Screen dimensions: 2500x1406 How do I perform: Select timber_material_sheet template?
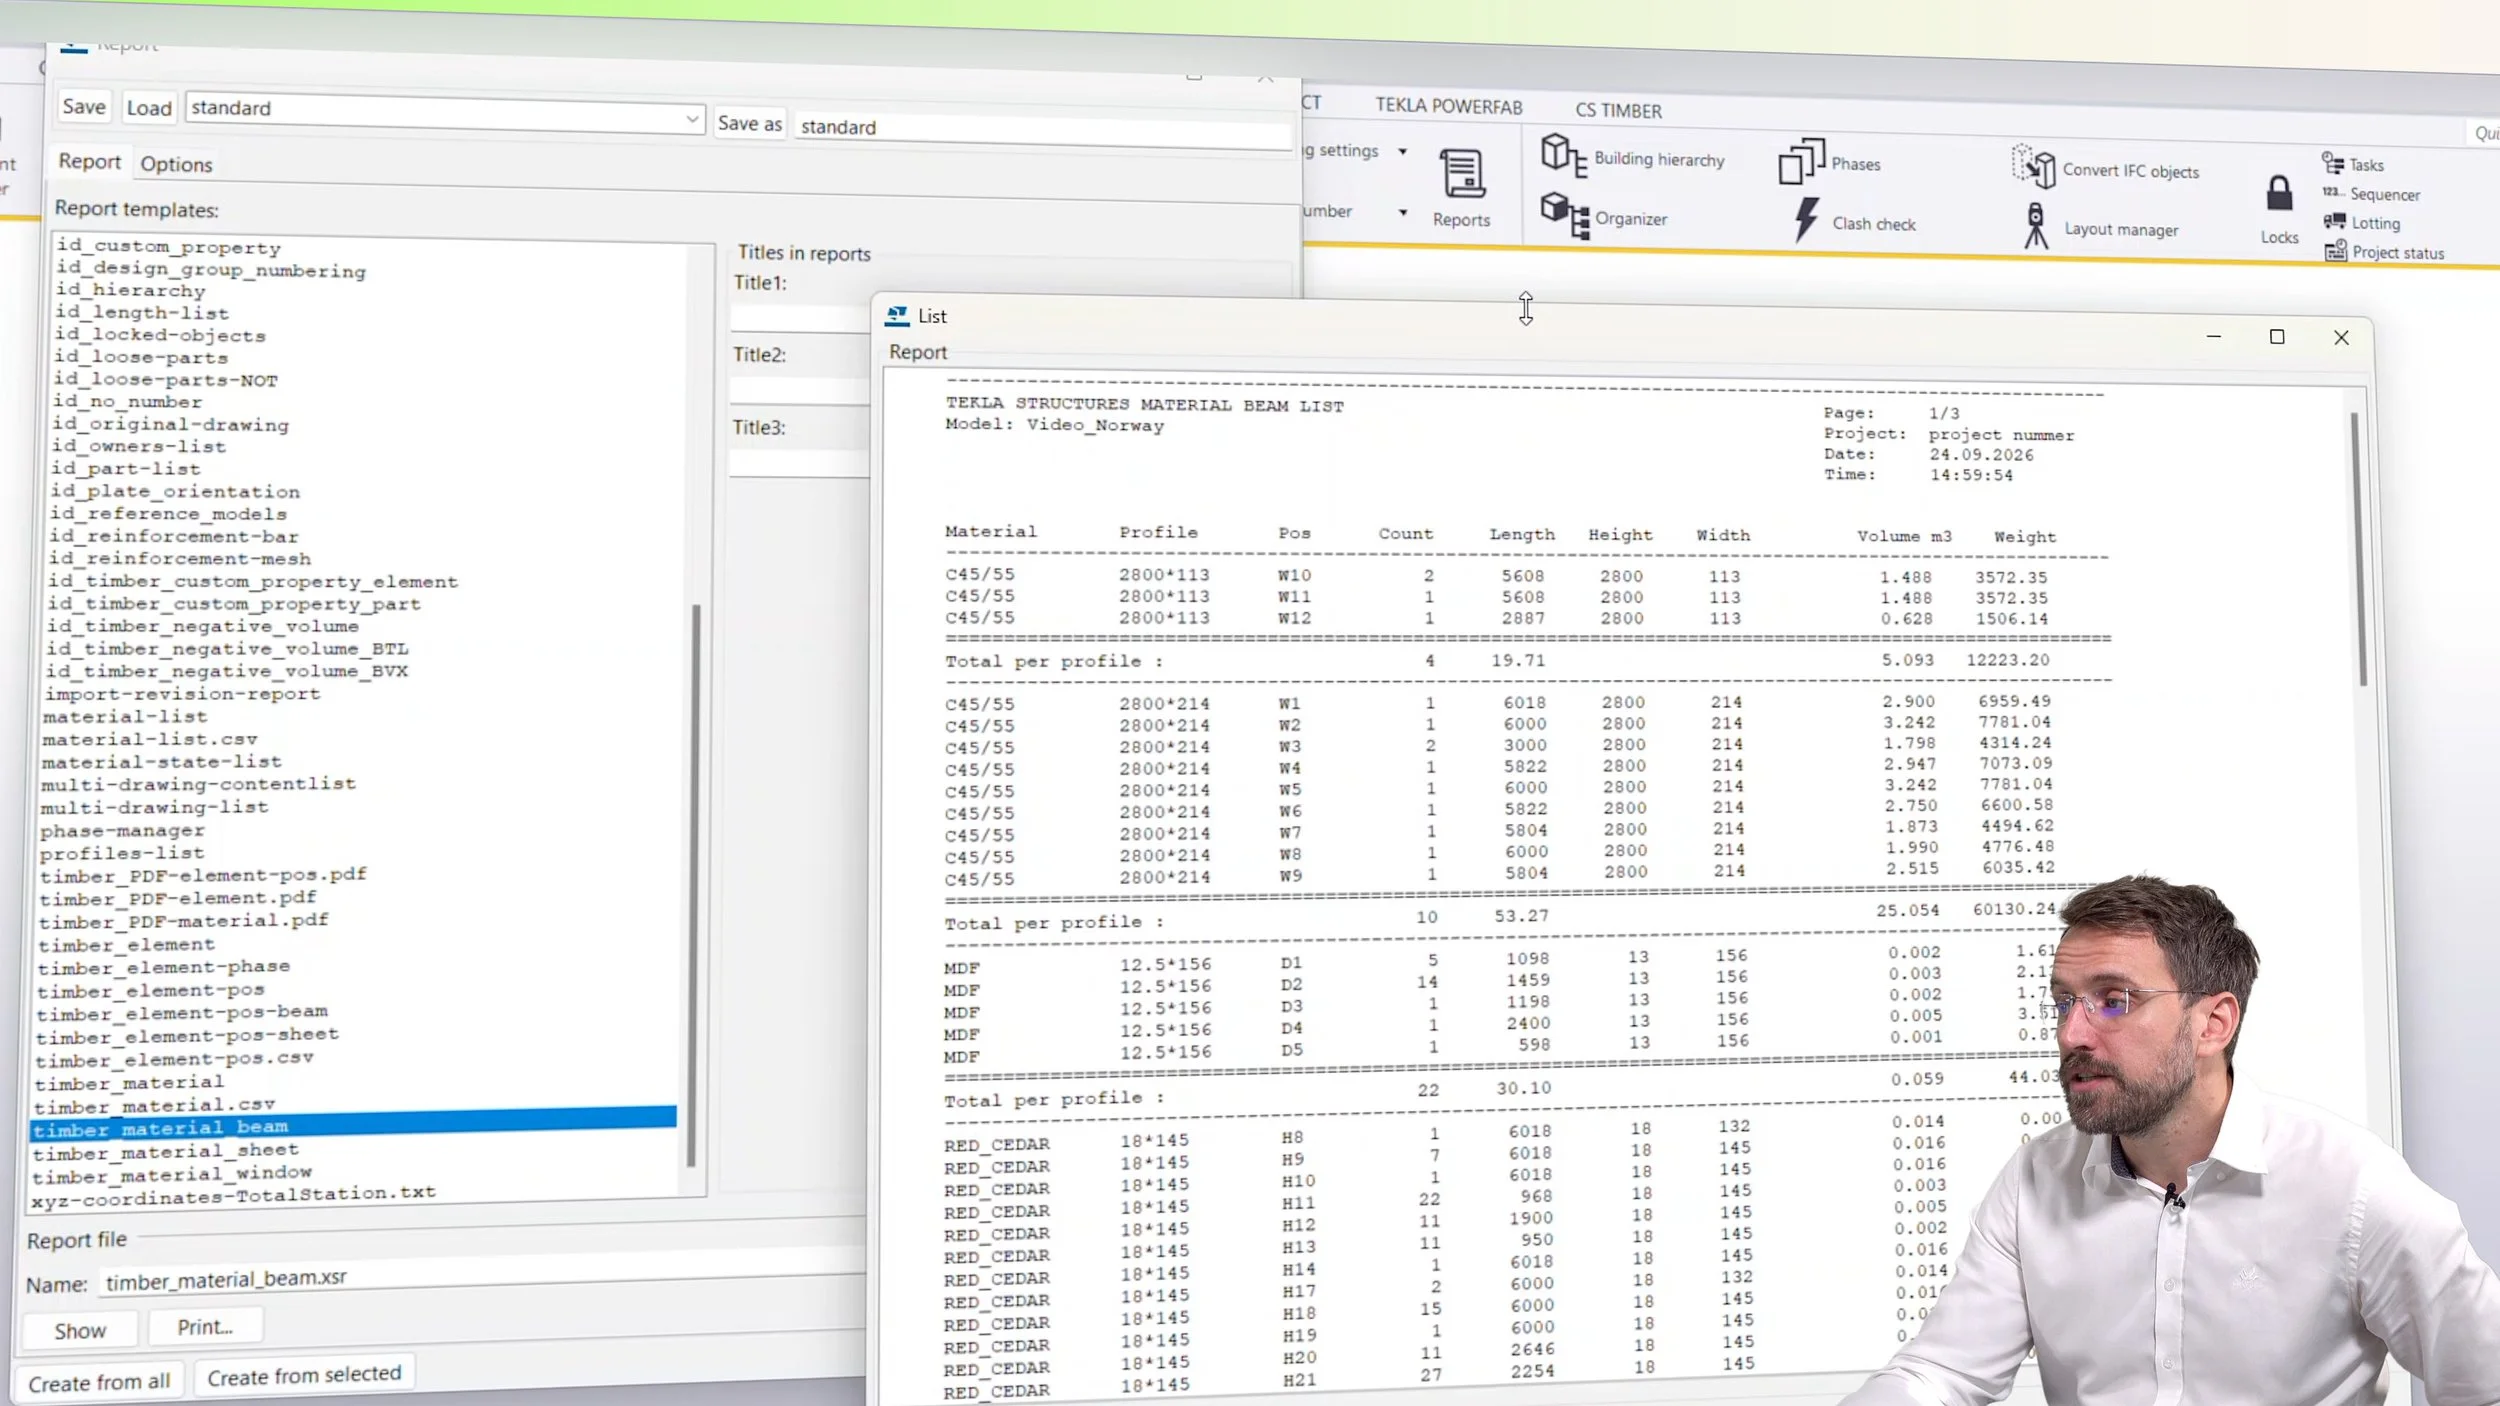pyautogui.click(x=166, y=1151)
